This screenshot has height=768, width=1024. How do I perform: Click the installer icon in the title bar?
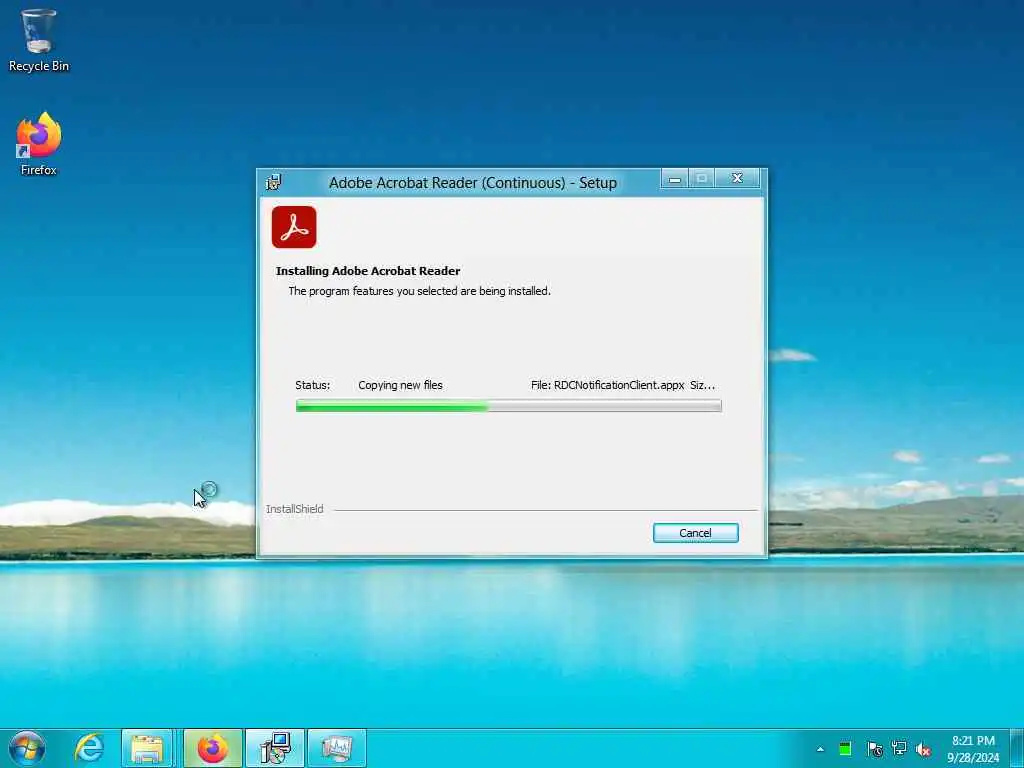(274, 182)
